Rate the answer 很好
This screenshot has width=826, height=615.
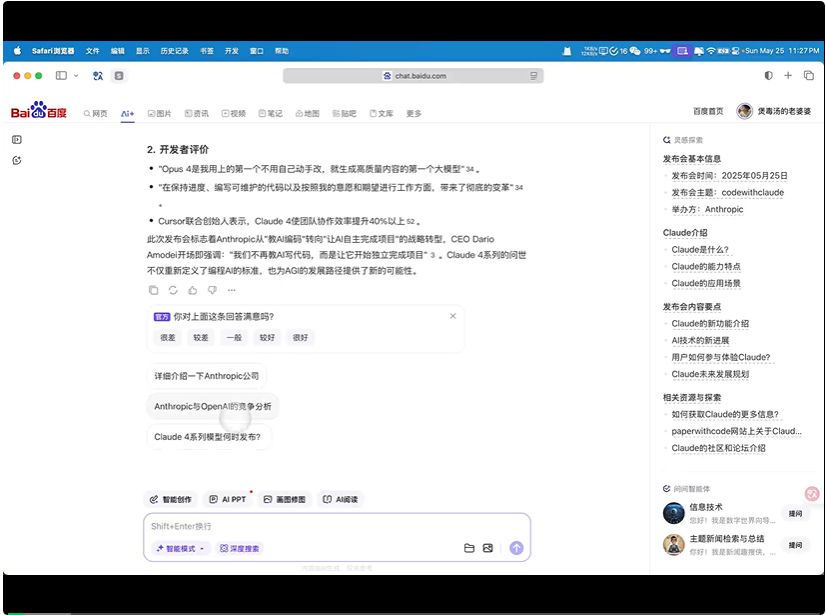click(x=300, y=337)
